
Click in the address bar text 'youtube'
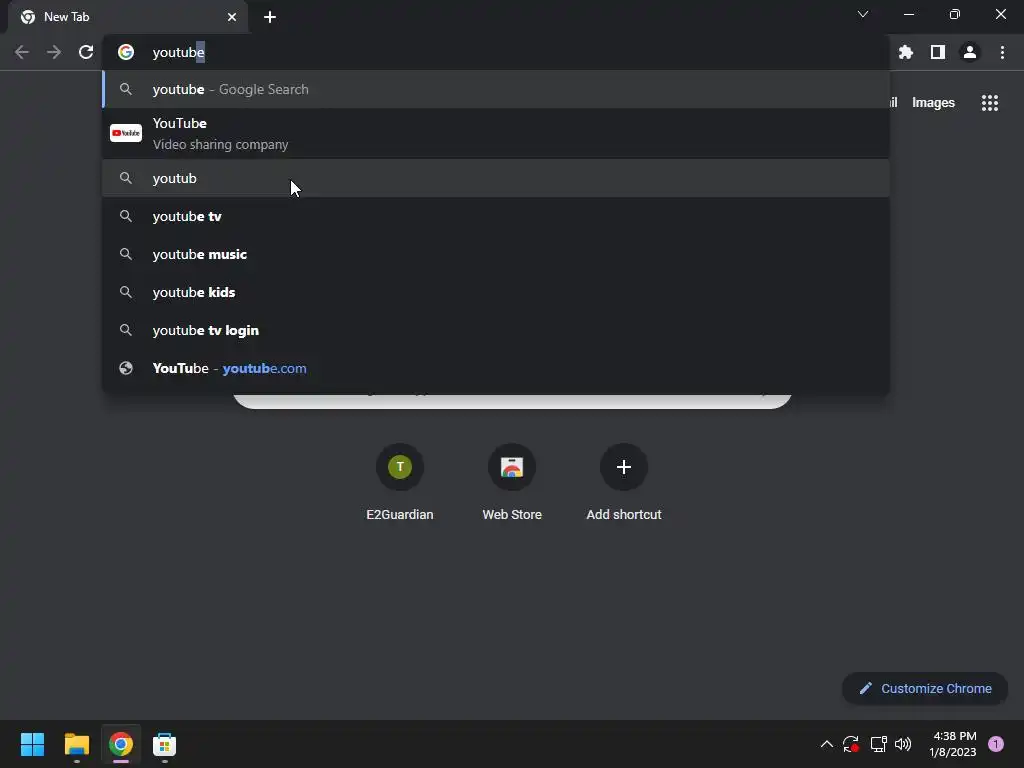pyautogui.click(x=178, y=52)
